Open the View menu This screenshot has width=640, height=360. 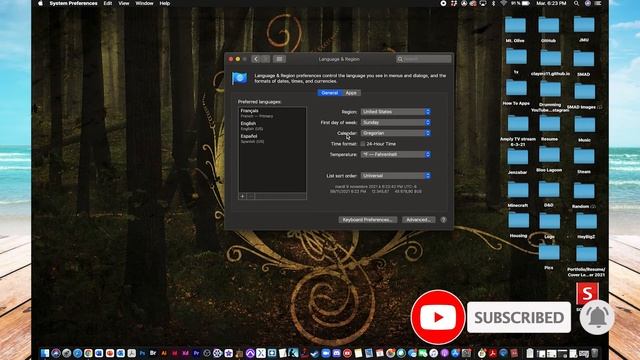(124, 3)
